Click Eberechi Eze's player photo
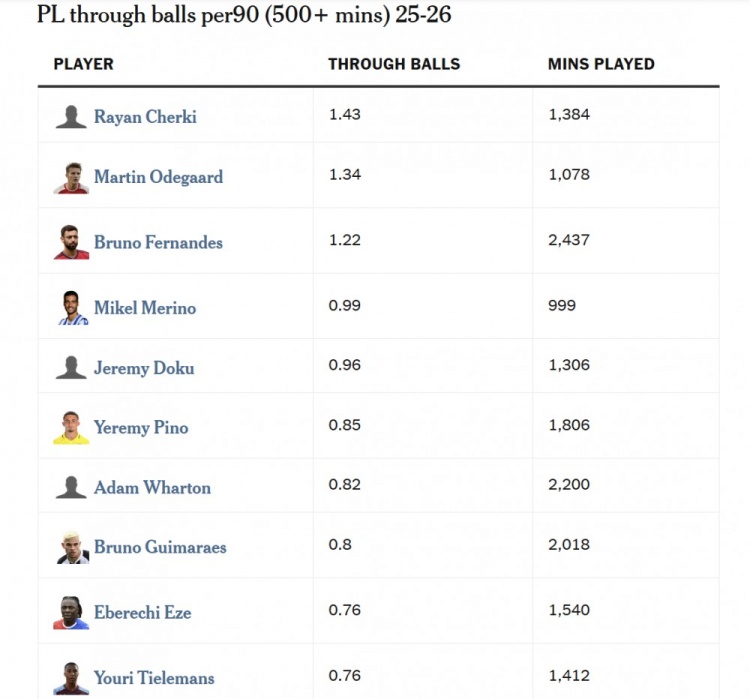 tap(71, 612)
